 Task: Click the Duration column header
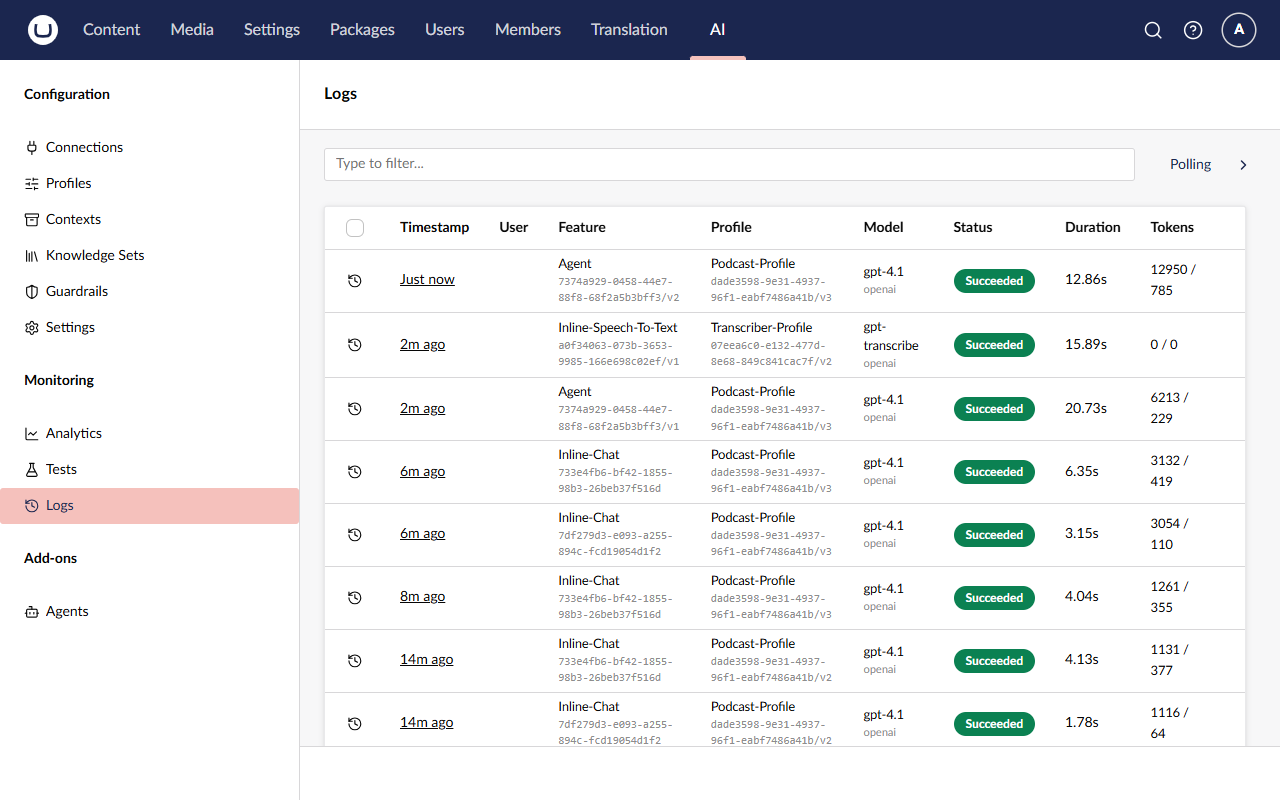click(x=1093, y=227)
